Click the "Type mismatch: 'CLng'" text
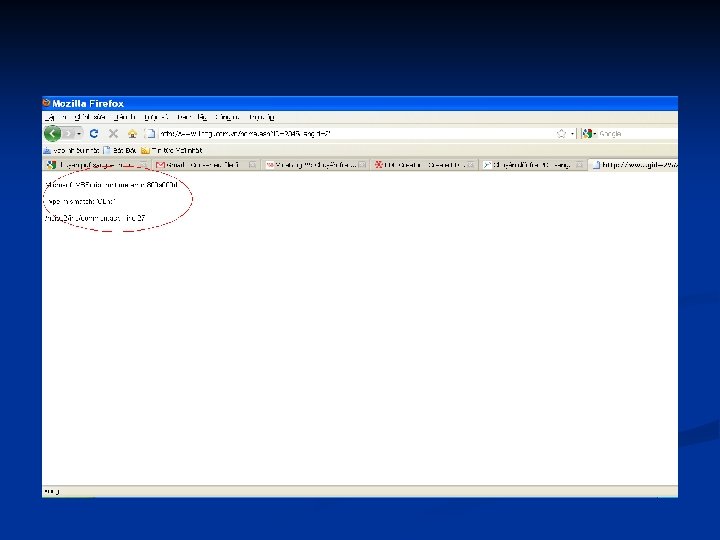Image resolution: width=720 pixels, height=540 pixels. (80, 201)
